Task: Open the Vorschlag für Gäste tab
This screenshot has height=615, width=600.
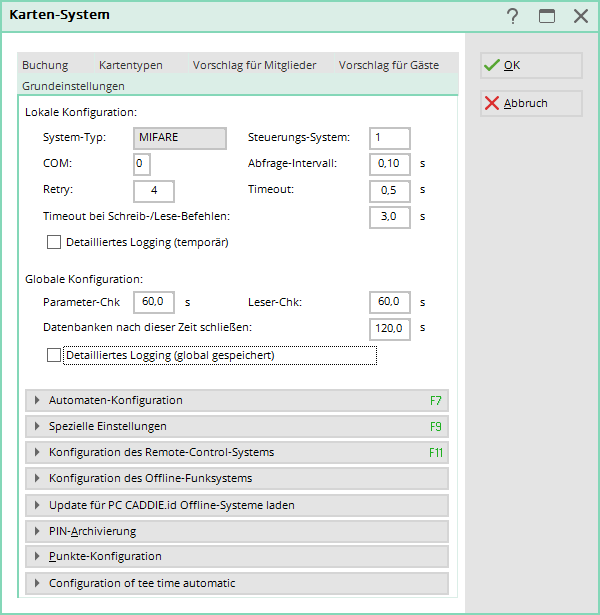Action: [x=388, y=65]
